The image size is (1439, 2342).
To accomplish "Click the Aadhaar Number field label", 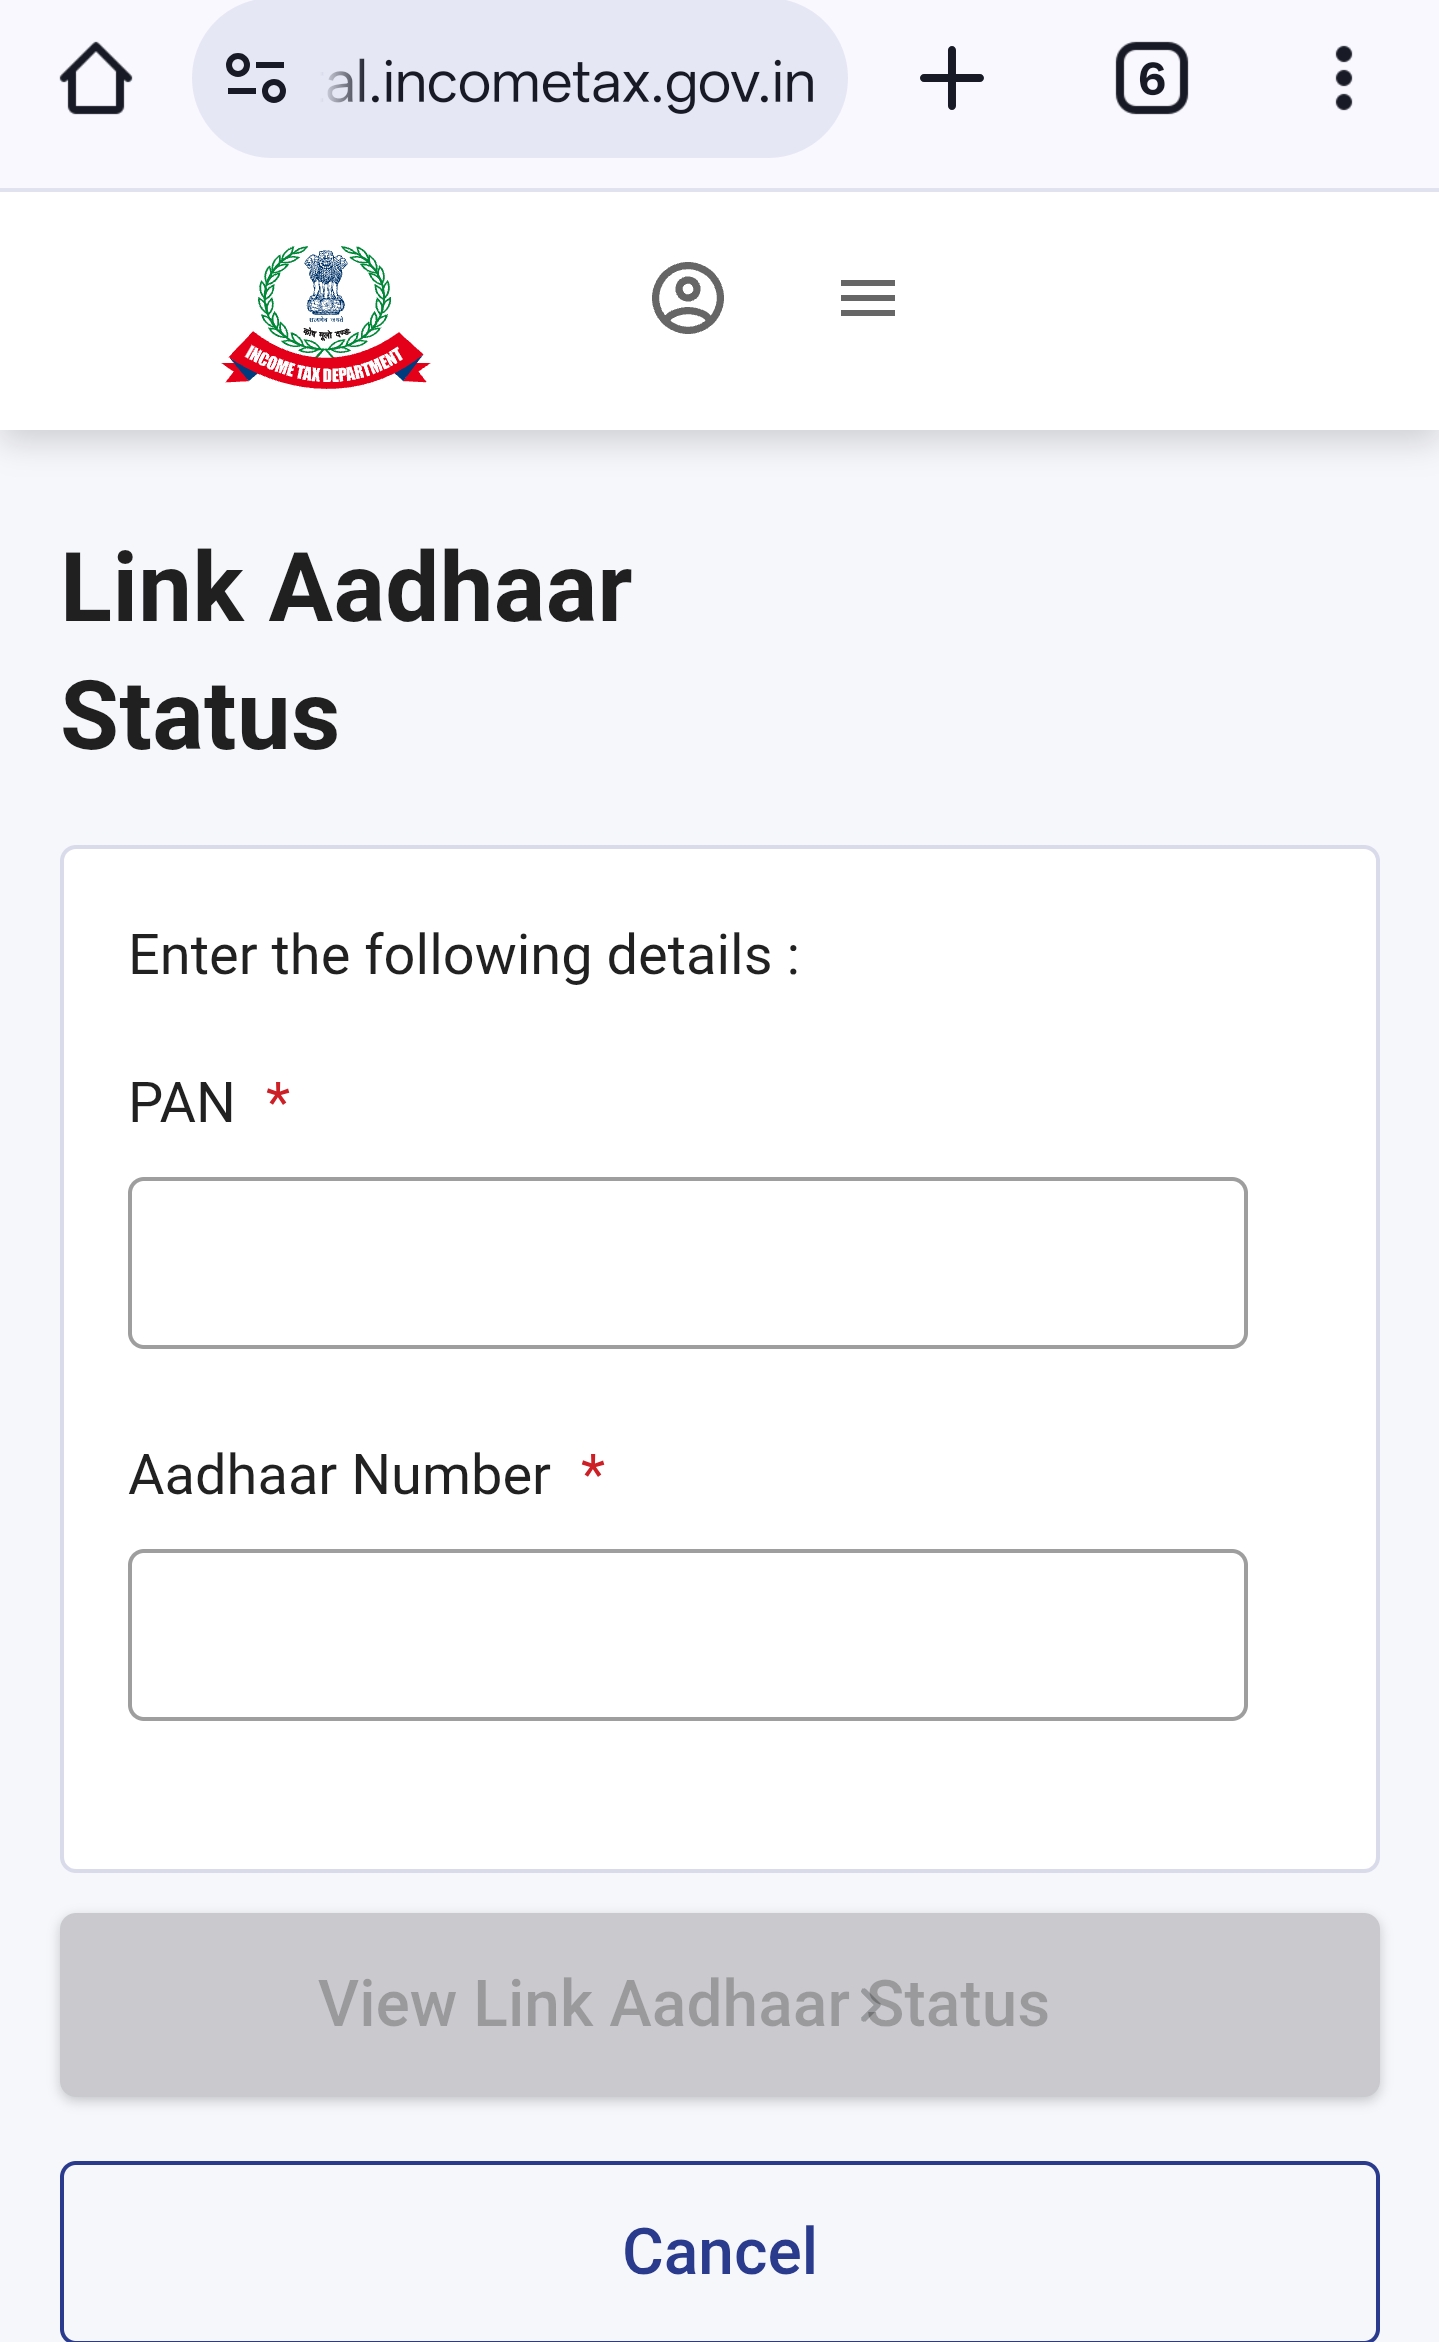I will [x=340, y=1475].
